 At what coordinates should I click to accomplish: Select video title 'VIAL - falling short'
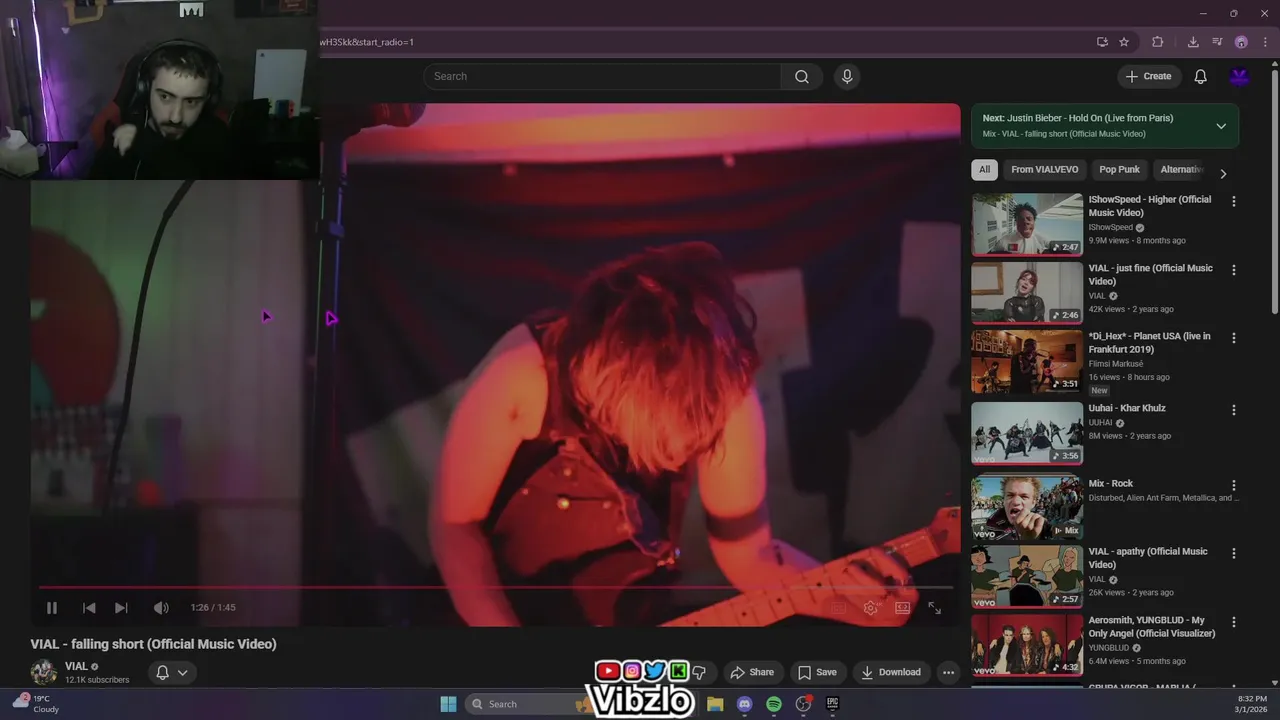[153, 644]
